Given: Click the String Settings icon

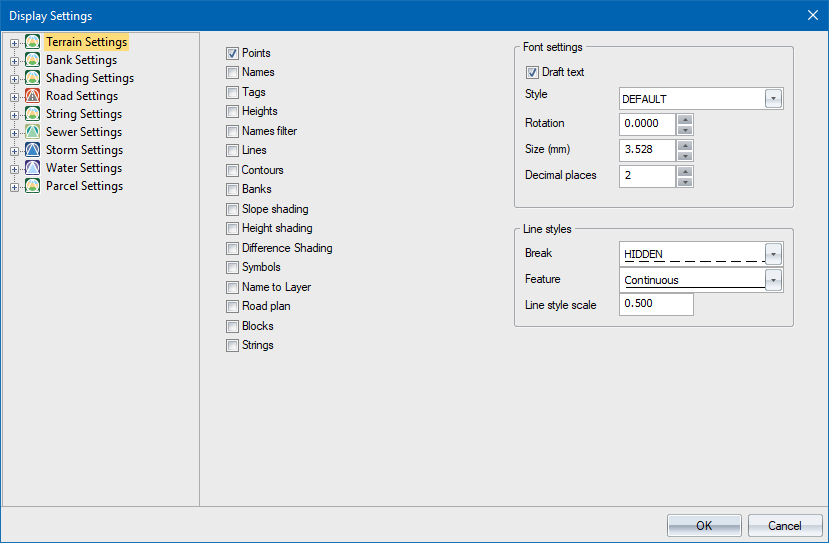Looking at the screenshot, I should (x=32, y=114).
